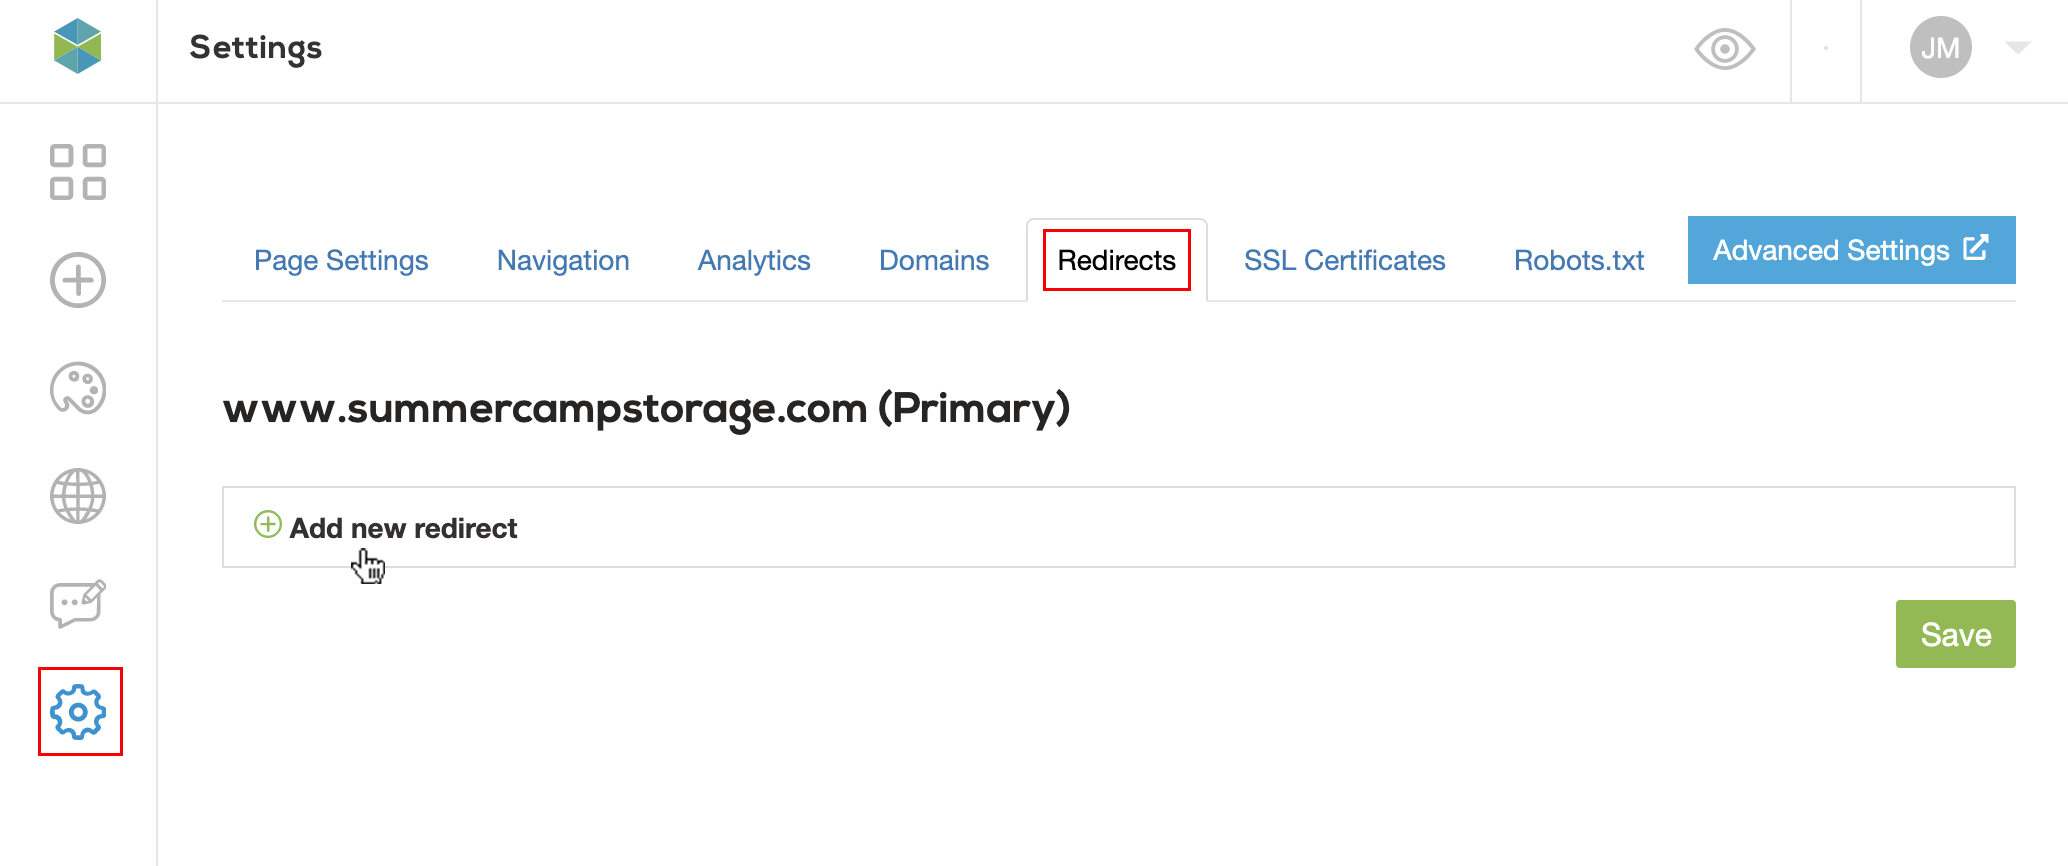Image resolution: width=2068 pixels, height=866 pixels.
Task: Click the highlighted settings gear icon
Action: 79,712
